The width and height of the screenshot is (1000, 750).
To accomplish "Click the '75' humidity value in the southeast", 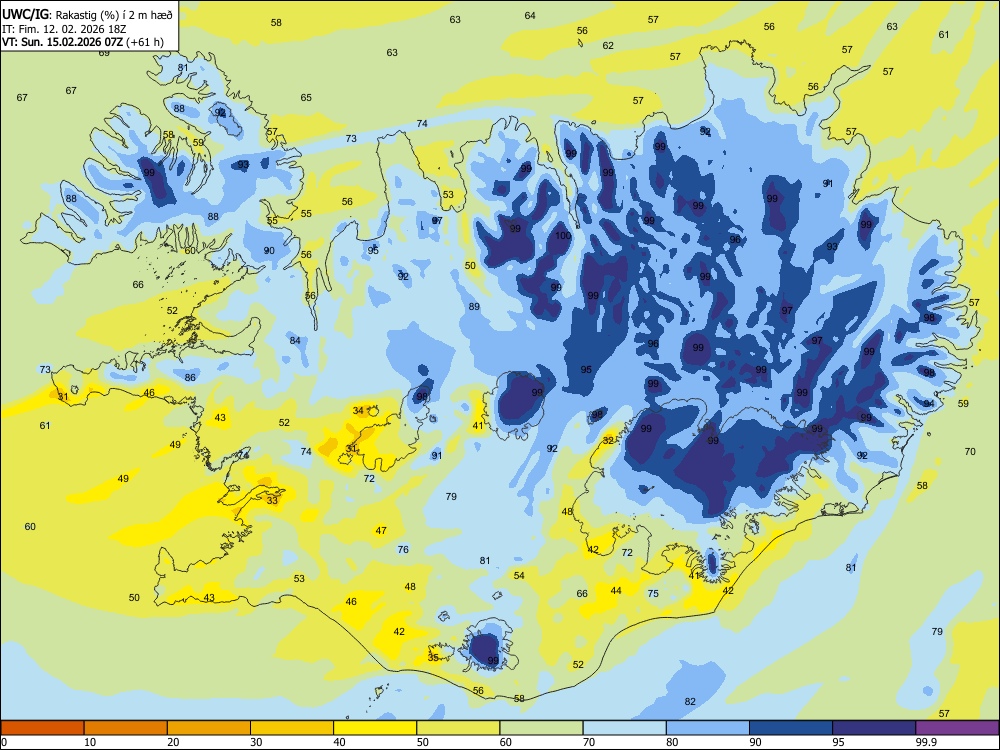I will (653, 593).
